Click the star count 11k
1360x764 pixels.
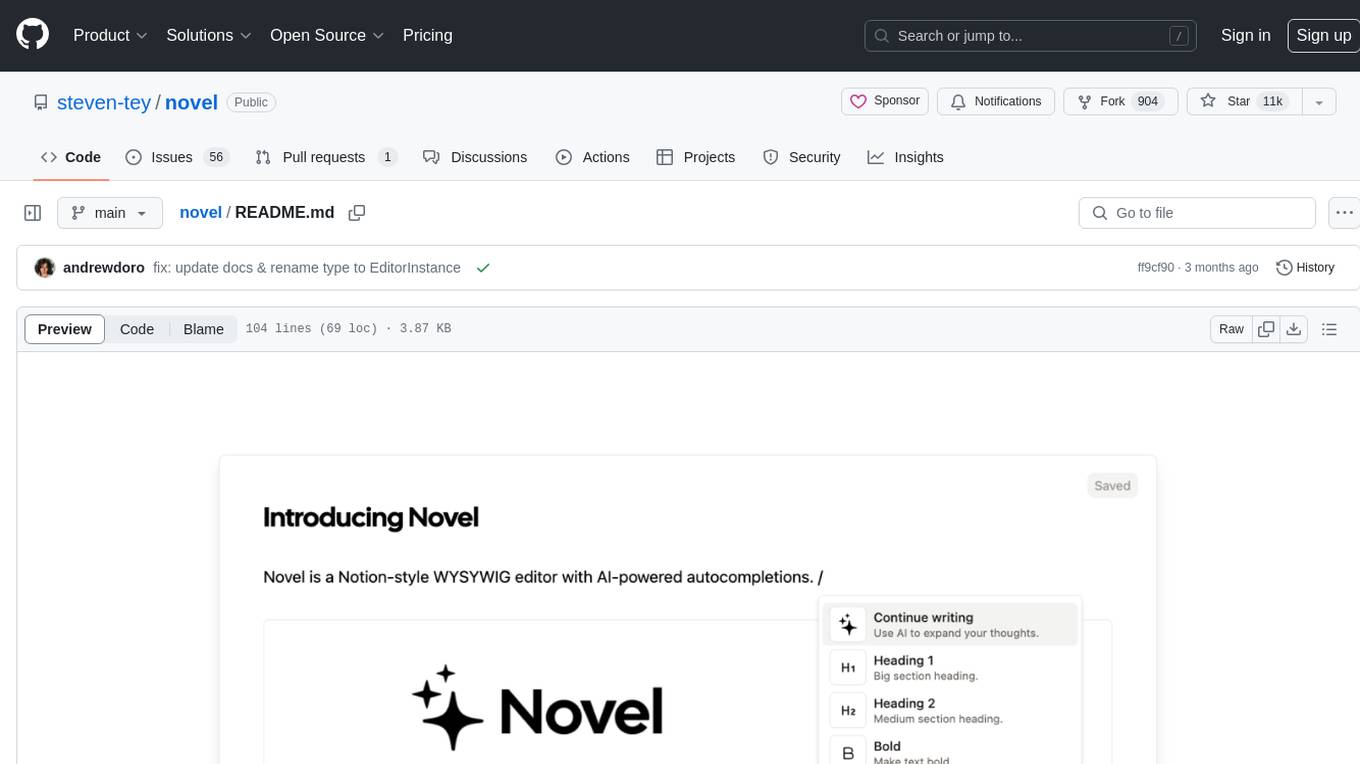pyautogui.click(x=1273, y=101)
